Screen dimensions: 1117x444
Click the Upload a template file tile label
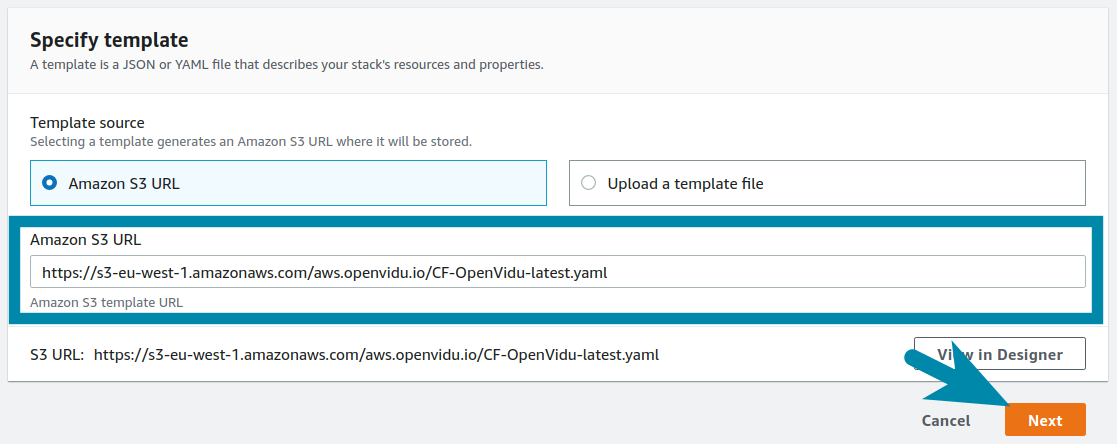point(685,184)
